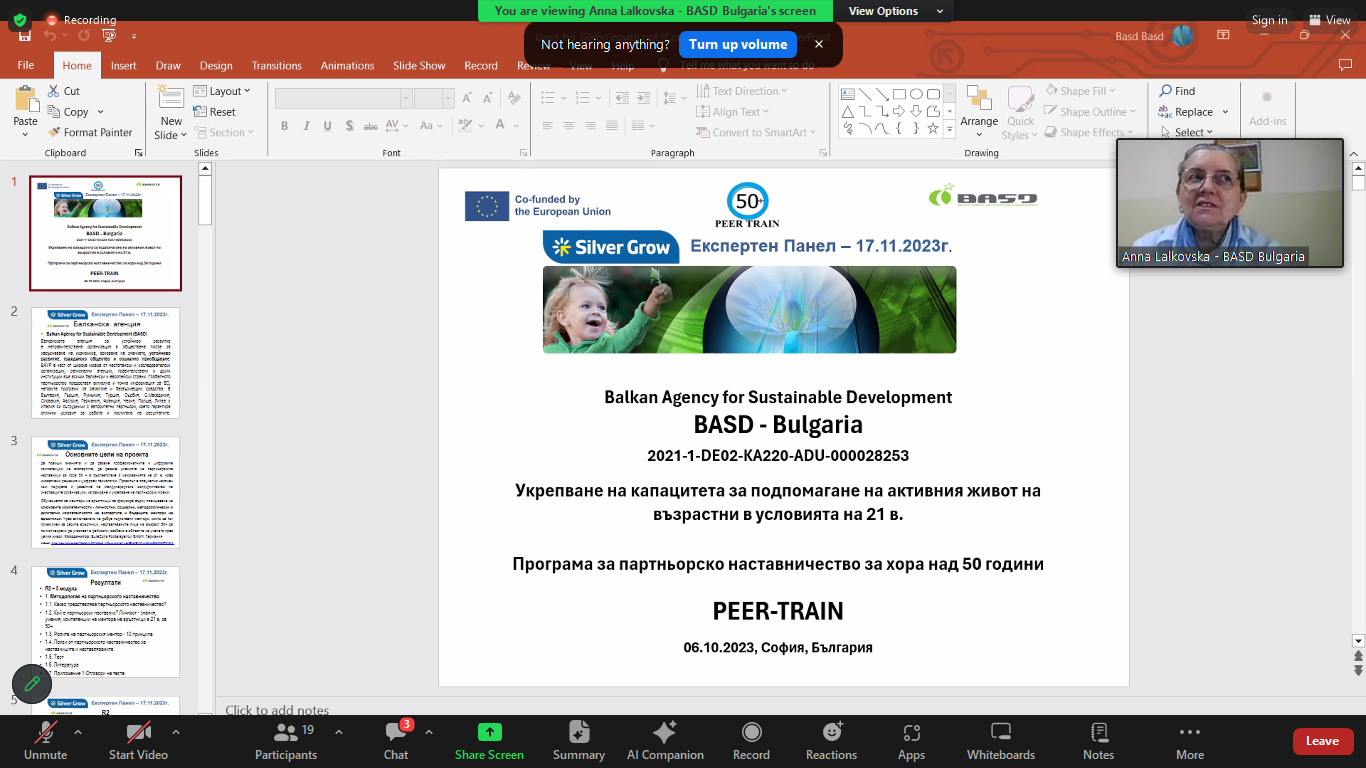This screenshot has width=1366, height=768.
Task: Select slide 3 thumbnail
Action: coord(105,492)
